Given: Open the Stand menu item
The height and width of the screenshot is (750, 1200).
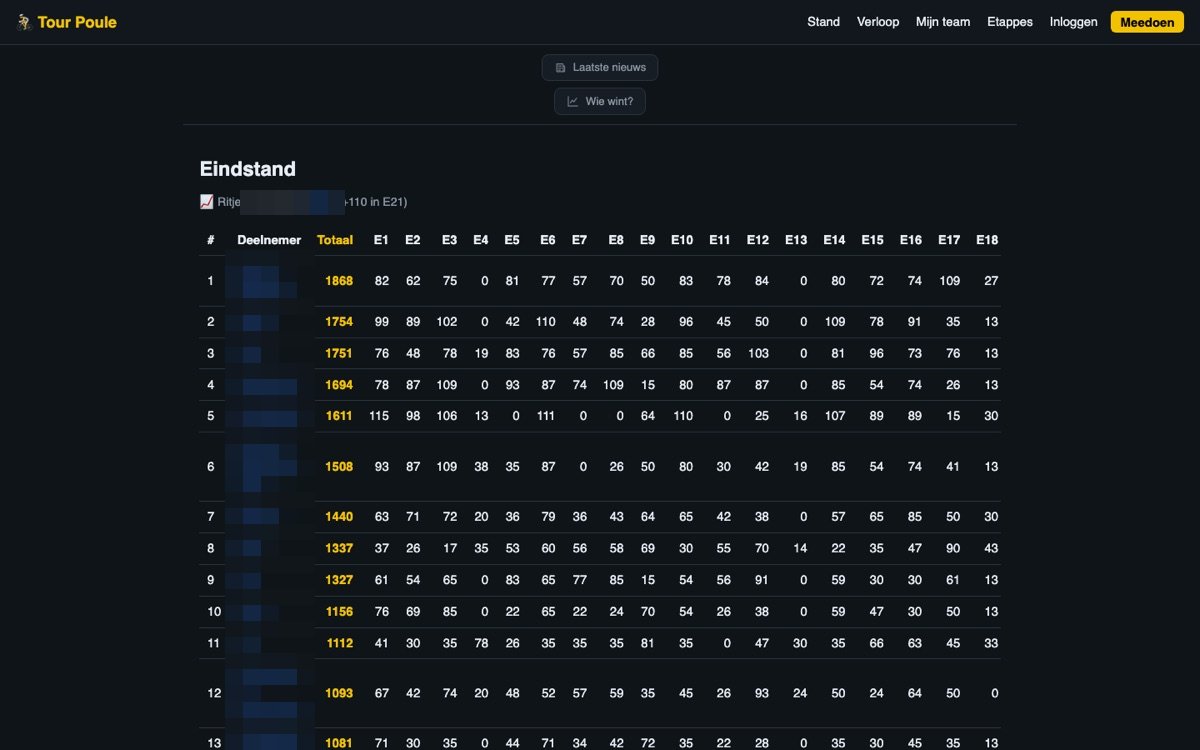Looking at the screenshot, I should (x=824, y=22).
